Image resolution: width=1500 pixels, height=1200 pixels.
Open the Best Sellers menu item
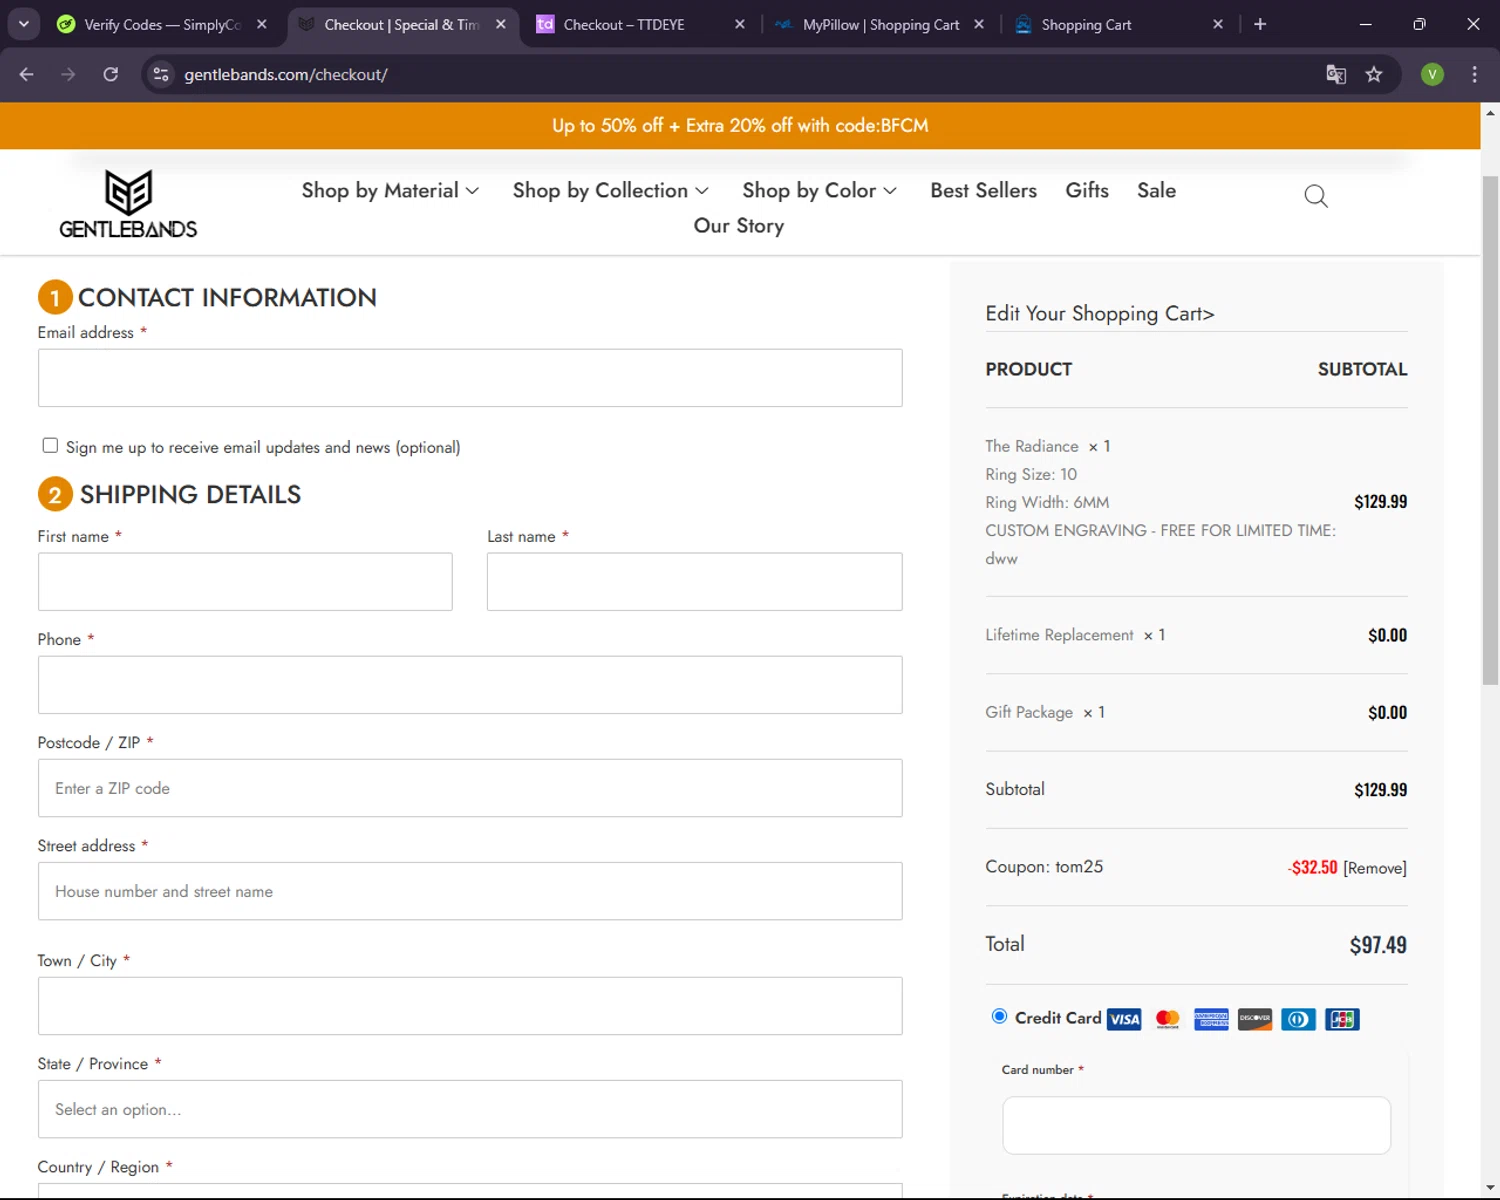click(983, 190)
